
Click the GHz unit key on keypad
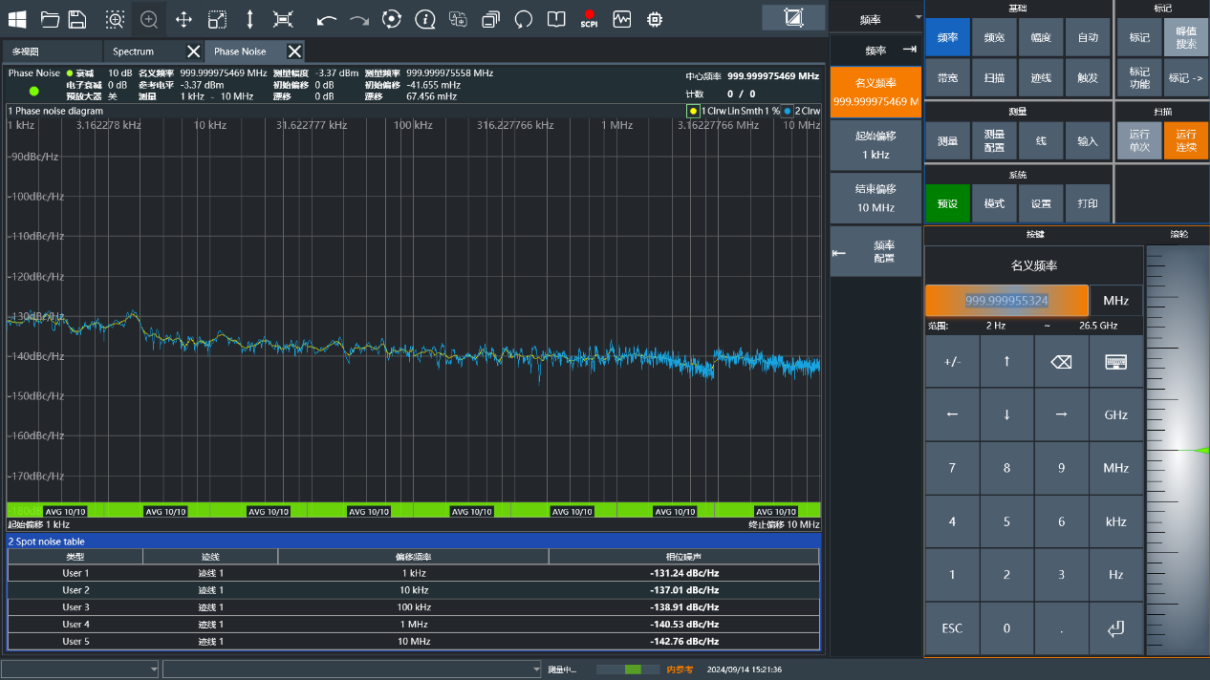[1116, 415]
